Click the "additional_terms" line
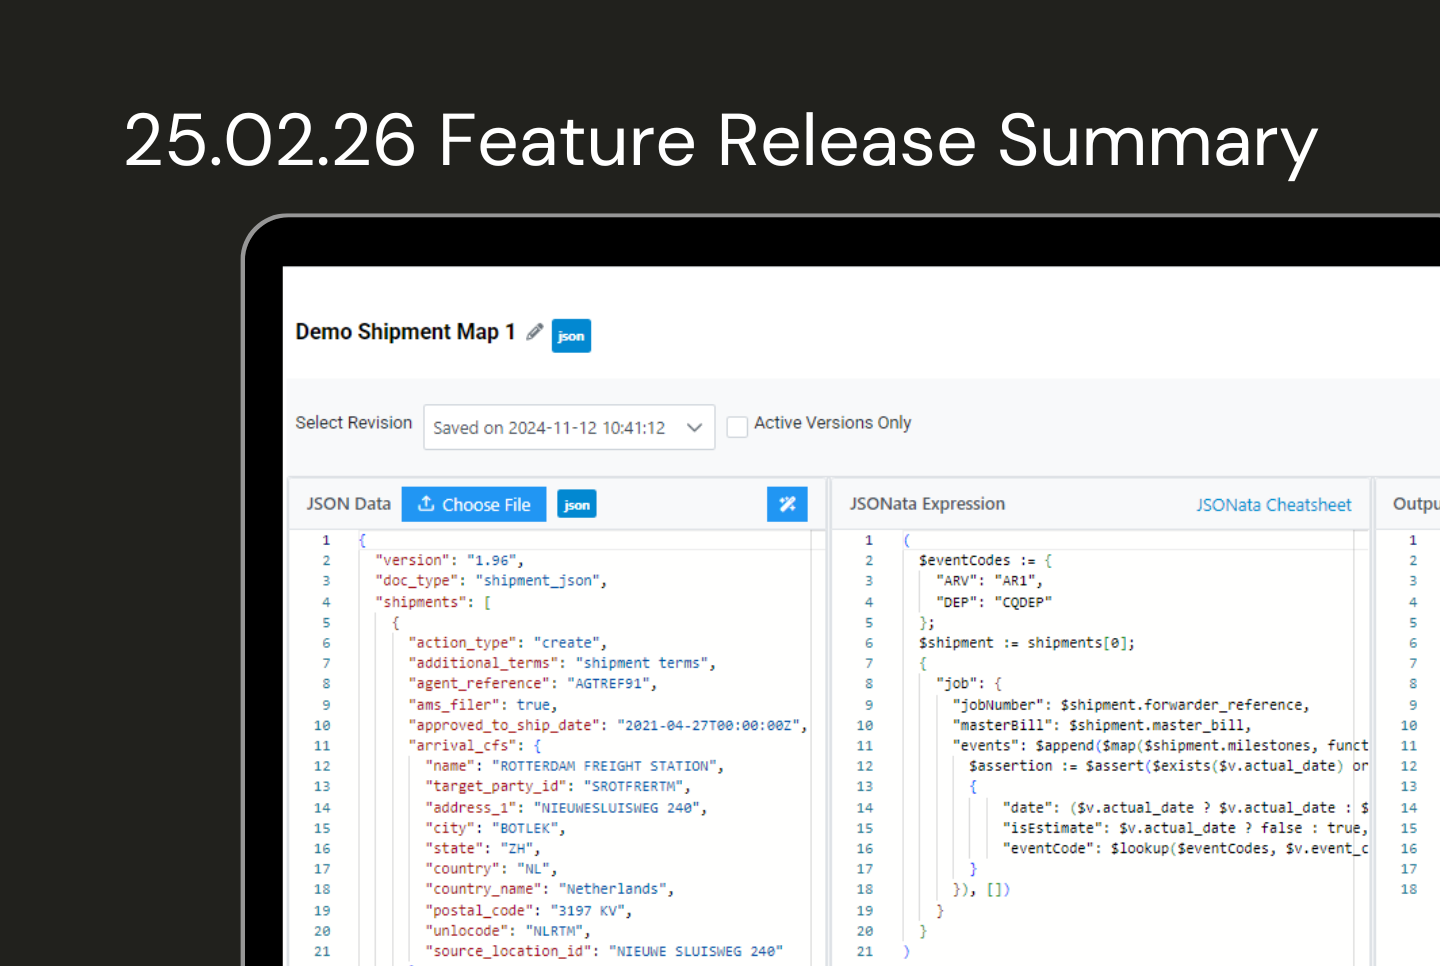 click(562, 663)
